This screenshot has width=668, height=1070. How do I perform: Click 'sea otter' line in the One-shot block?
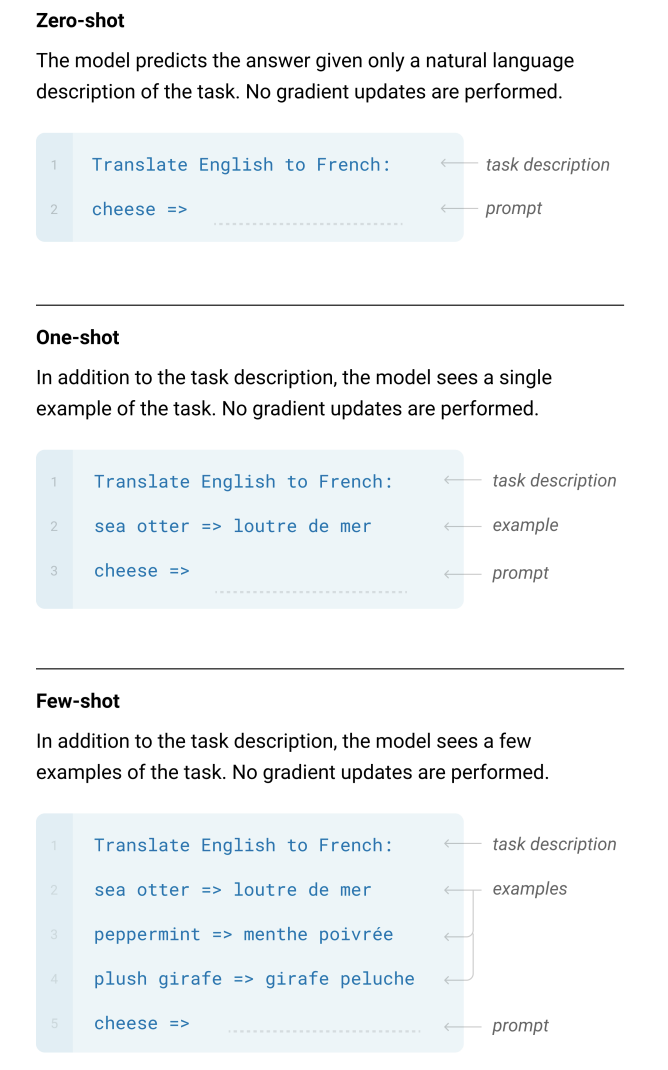point(232,526)
